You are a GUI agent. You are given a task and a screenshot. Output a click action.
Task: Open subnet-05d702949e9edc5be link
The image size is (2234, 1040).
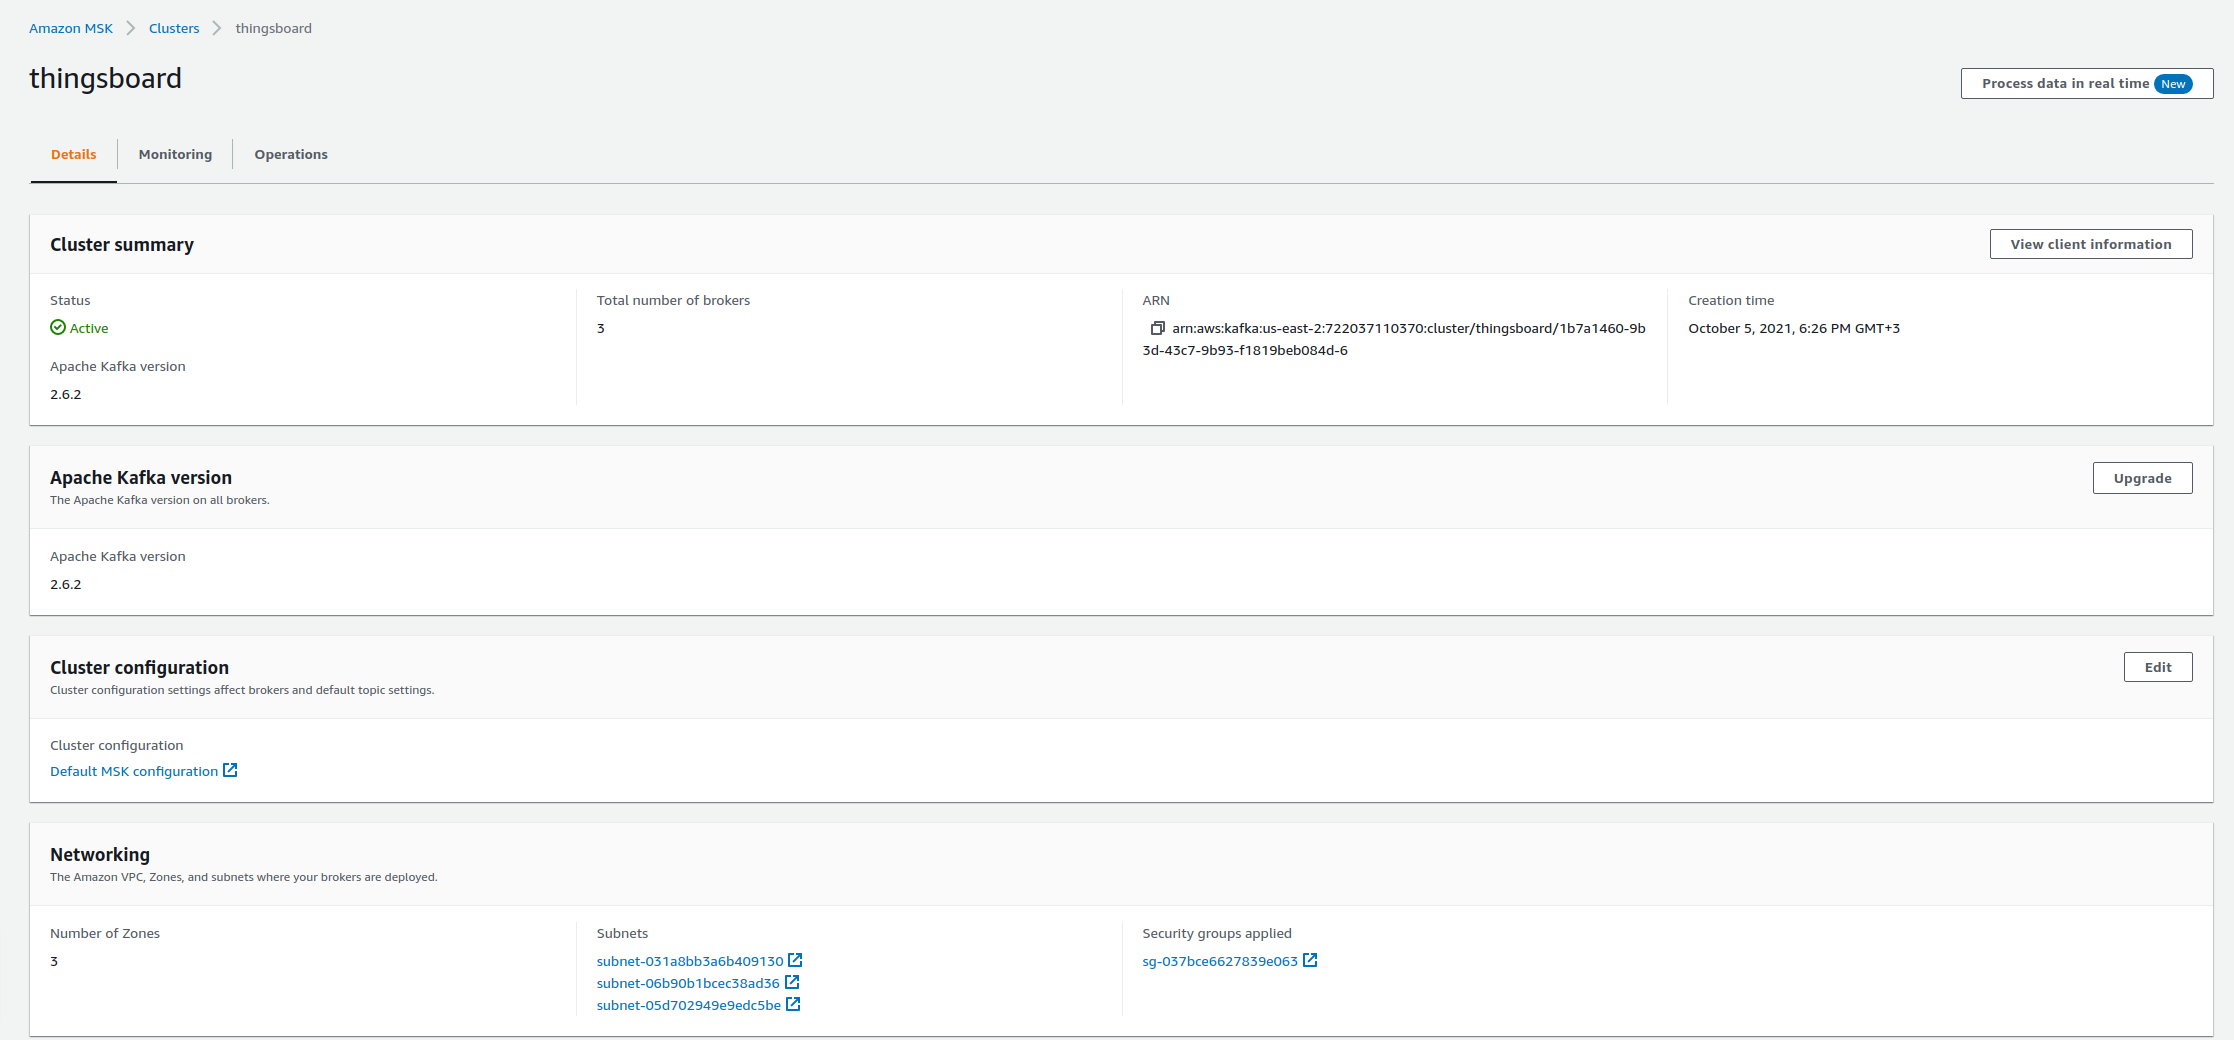point(689,1005)
